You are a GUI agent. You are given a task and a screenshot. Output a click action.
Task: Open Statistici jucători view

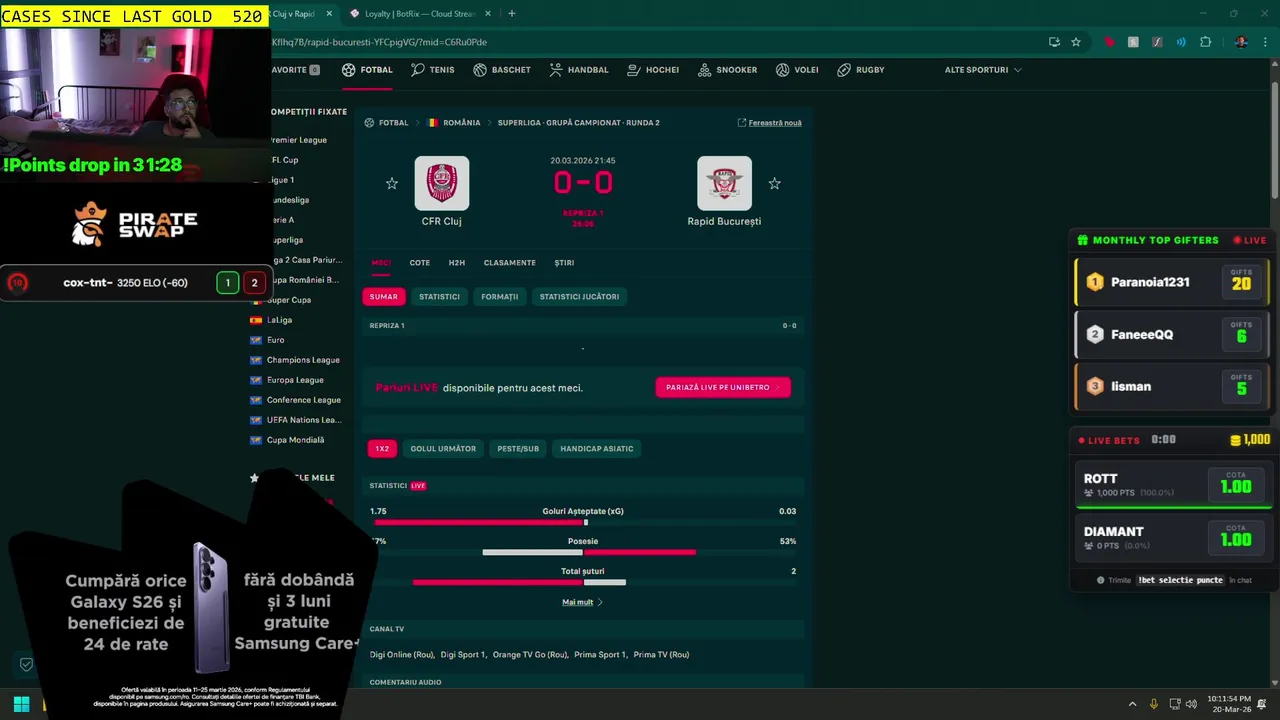579,297
